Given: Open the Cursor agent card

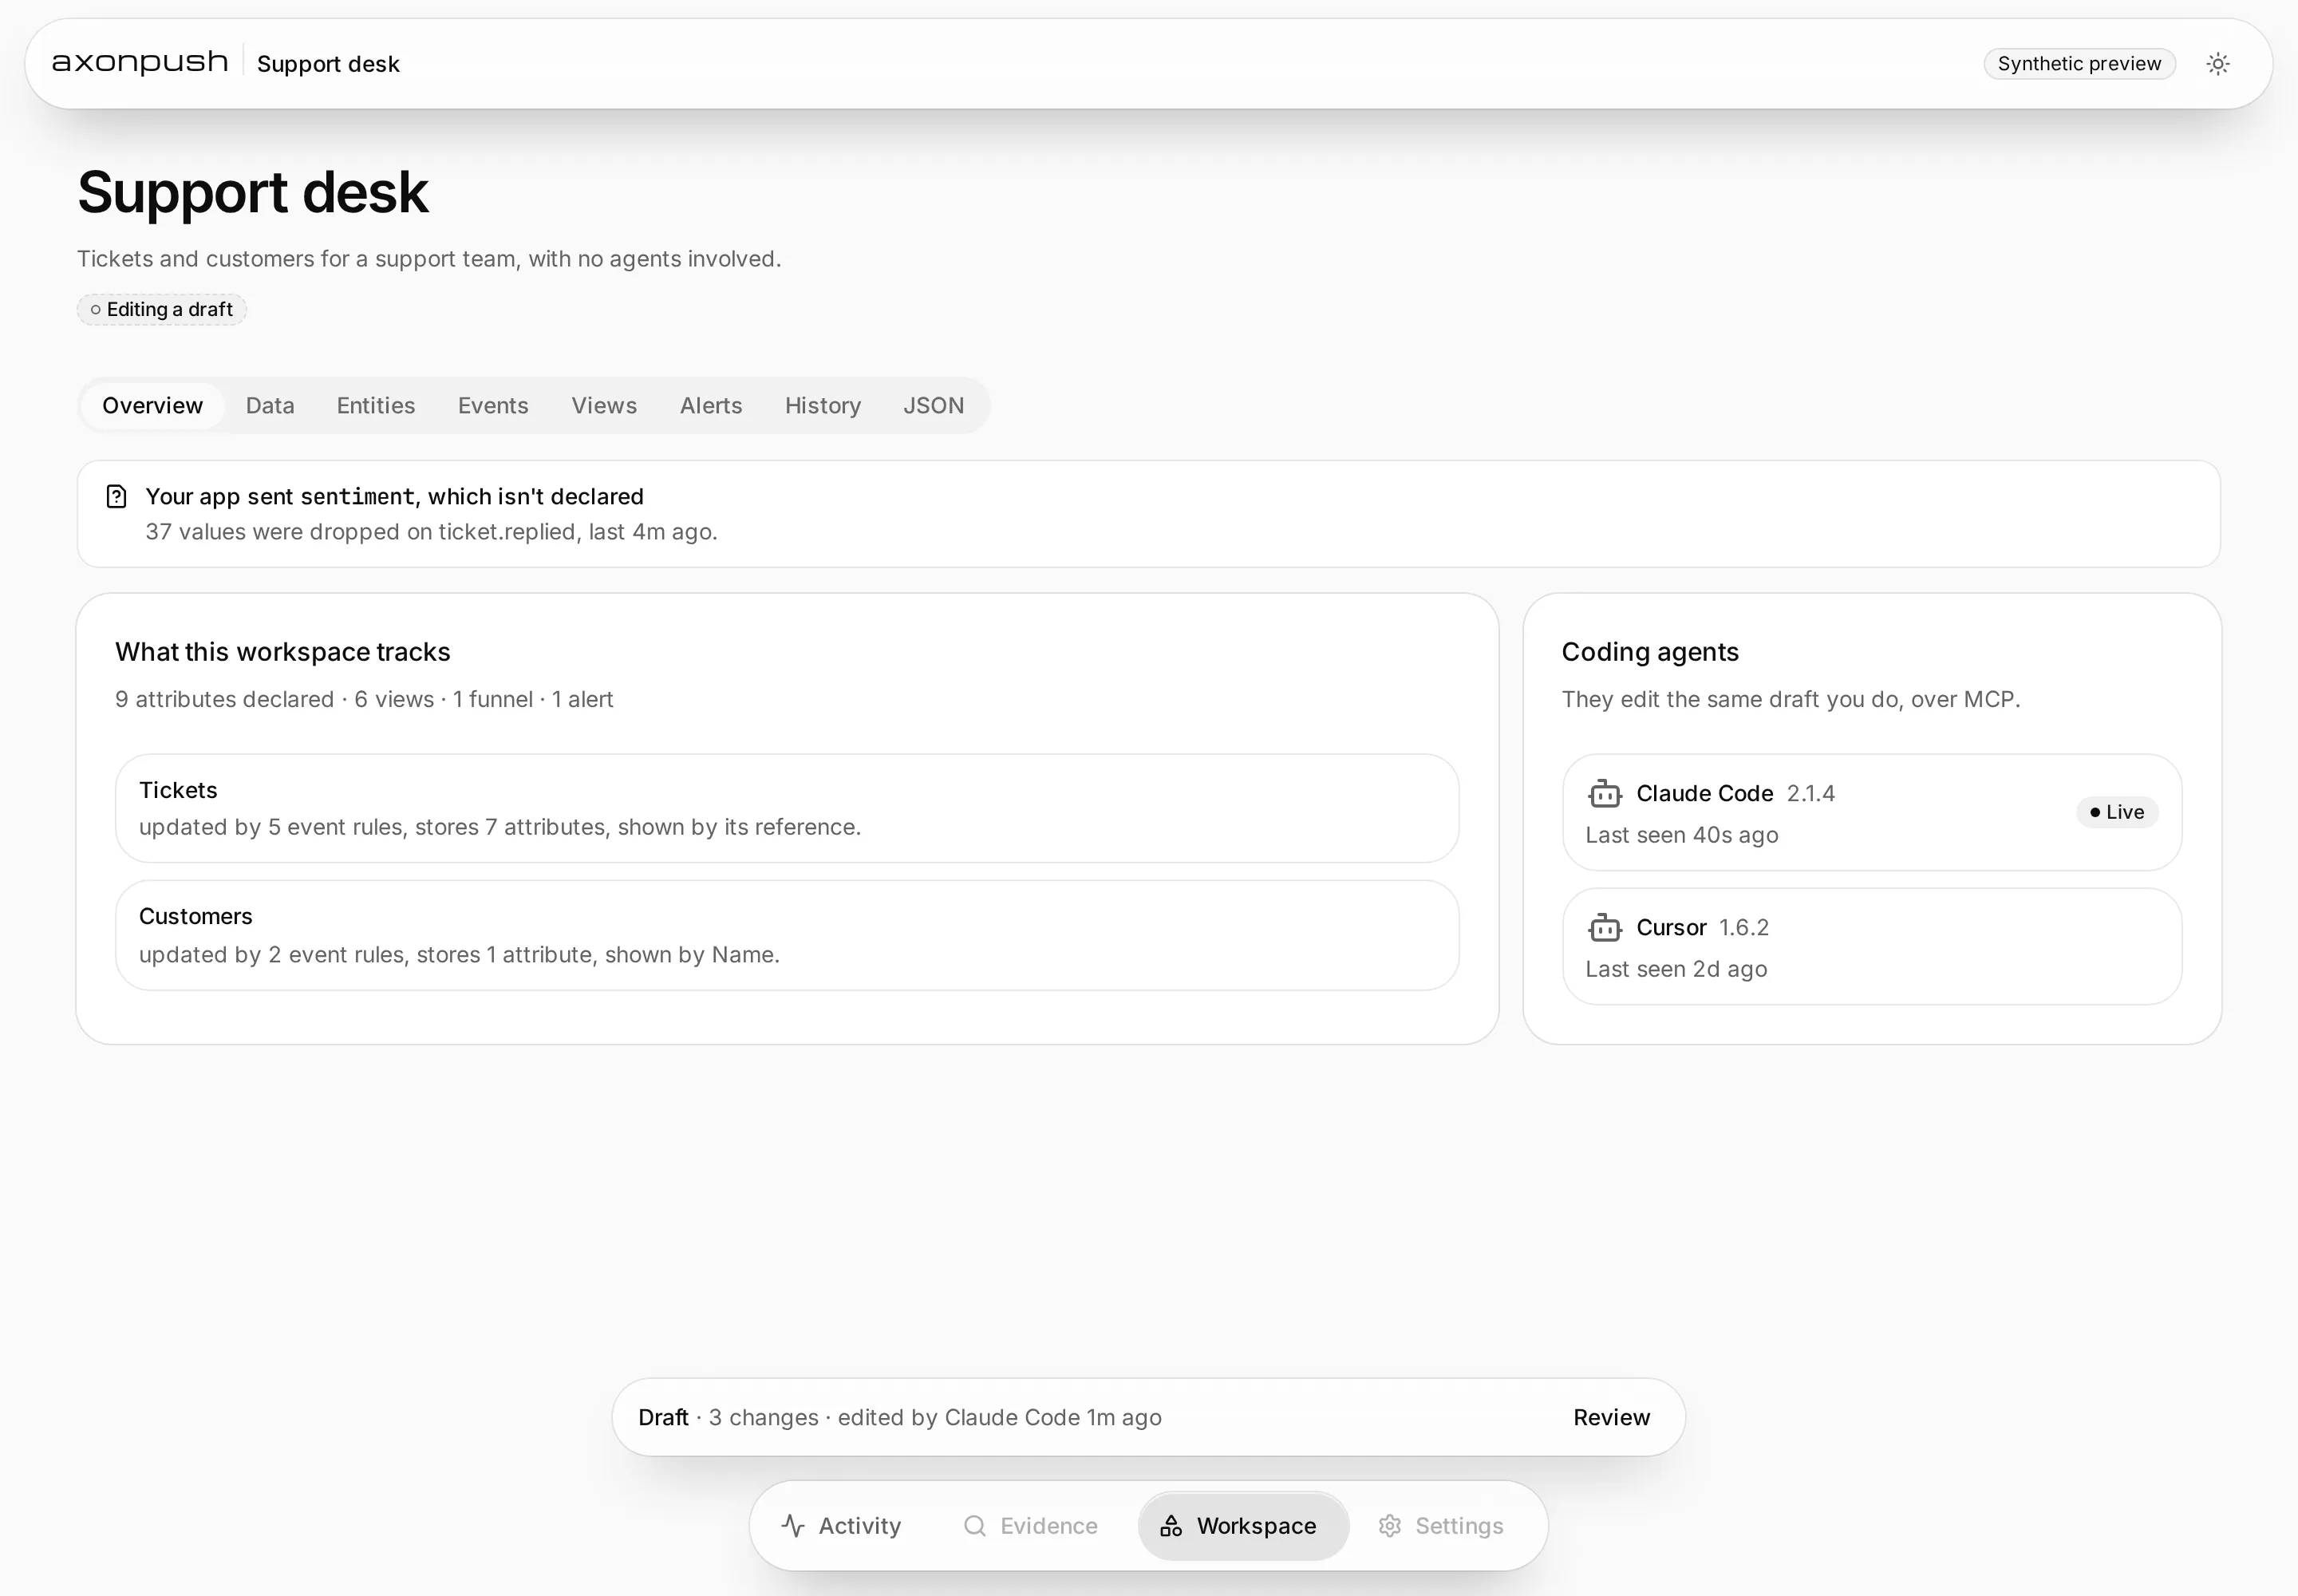Looking at the screenshot, I should [1871, 946].
